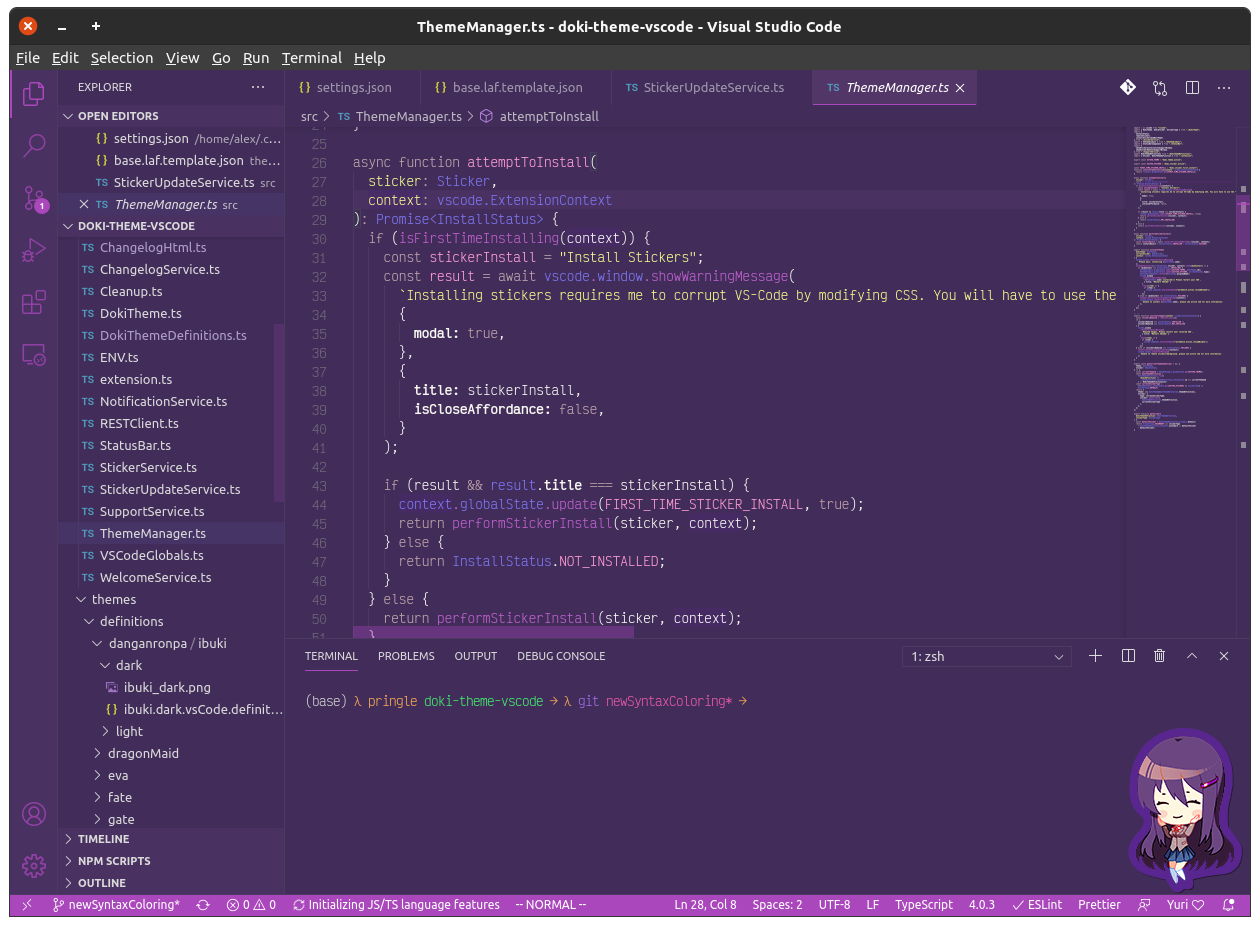
Task: Open the Run and Debug view
Action: click(x=34, y=250)
